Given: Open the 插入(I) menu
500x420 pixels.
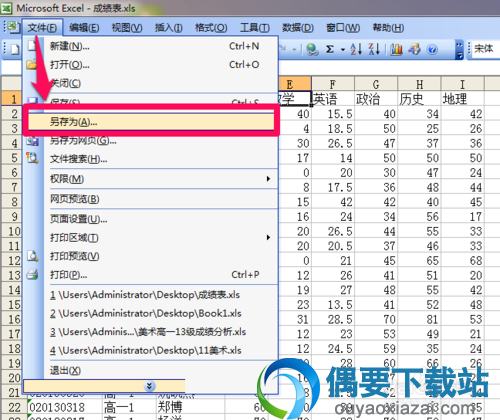Looking at the screenshot, I should pyautogui.click(x=168, y=28).
